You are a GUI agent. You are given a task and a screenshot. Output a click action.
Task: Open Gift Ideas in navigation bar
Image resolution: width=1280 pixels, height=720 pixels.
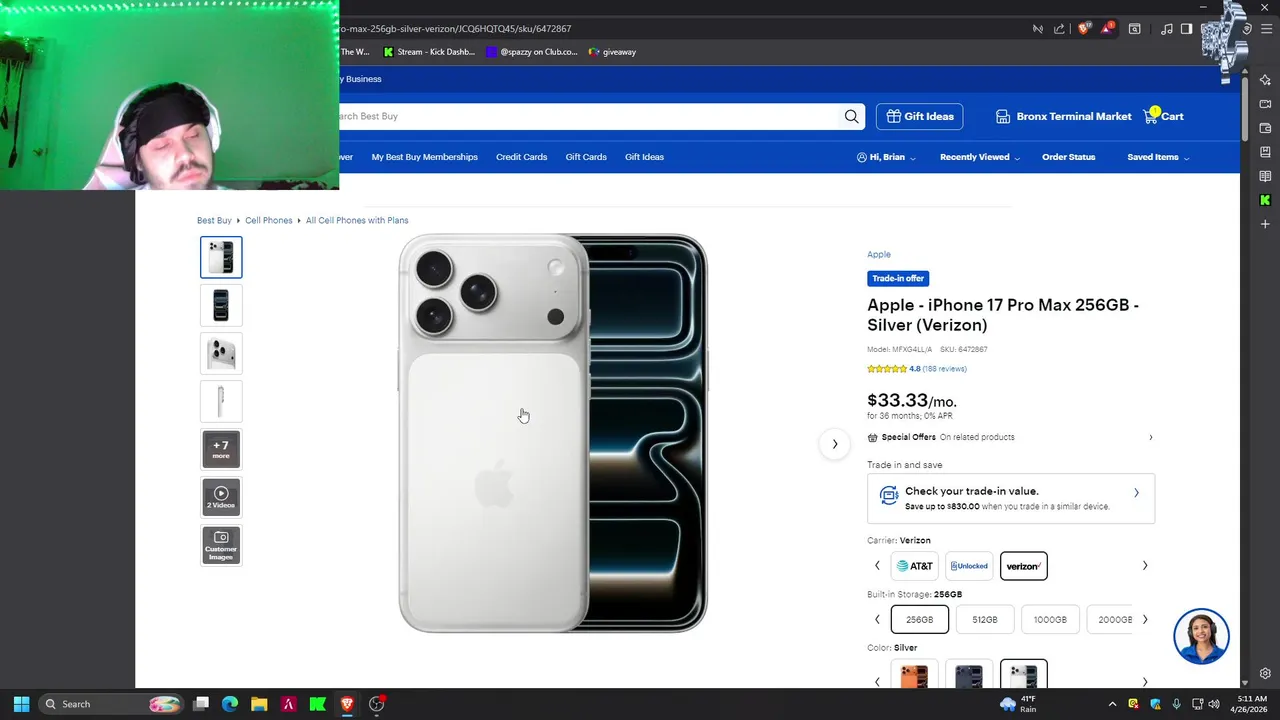(x=644, y=157)
